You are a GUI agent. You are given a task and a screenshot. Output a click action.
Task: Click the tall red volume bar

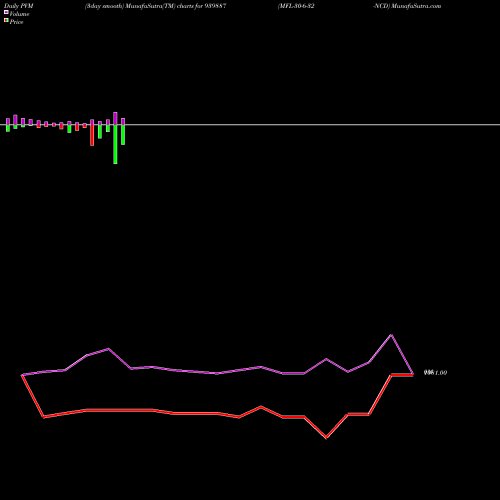pyautogui.click(x=92, y=135)
